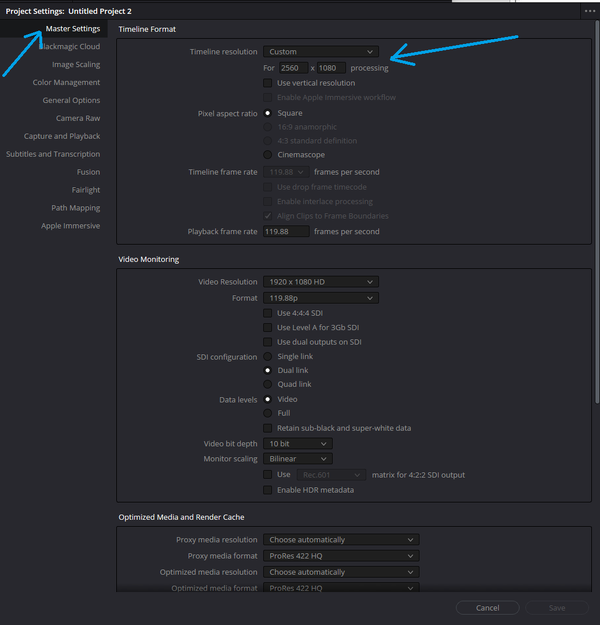The width and height of the screenshot is (600, 625).
Task: Open Timeline resolution dropdown
Action: 320,51
